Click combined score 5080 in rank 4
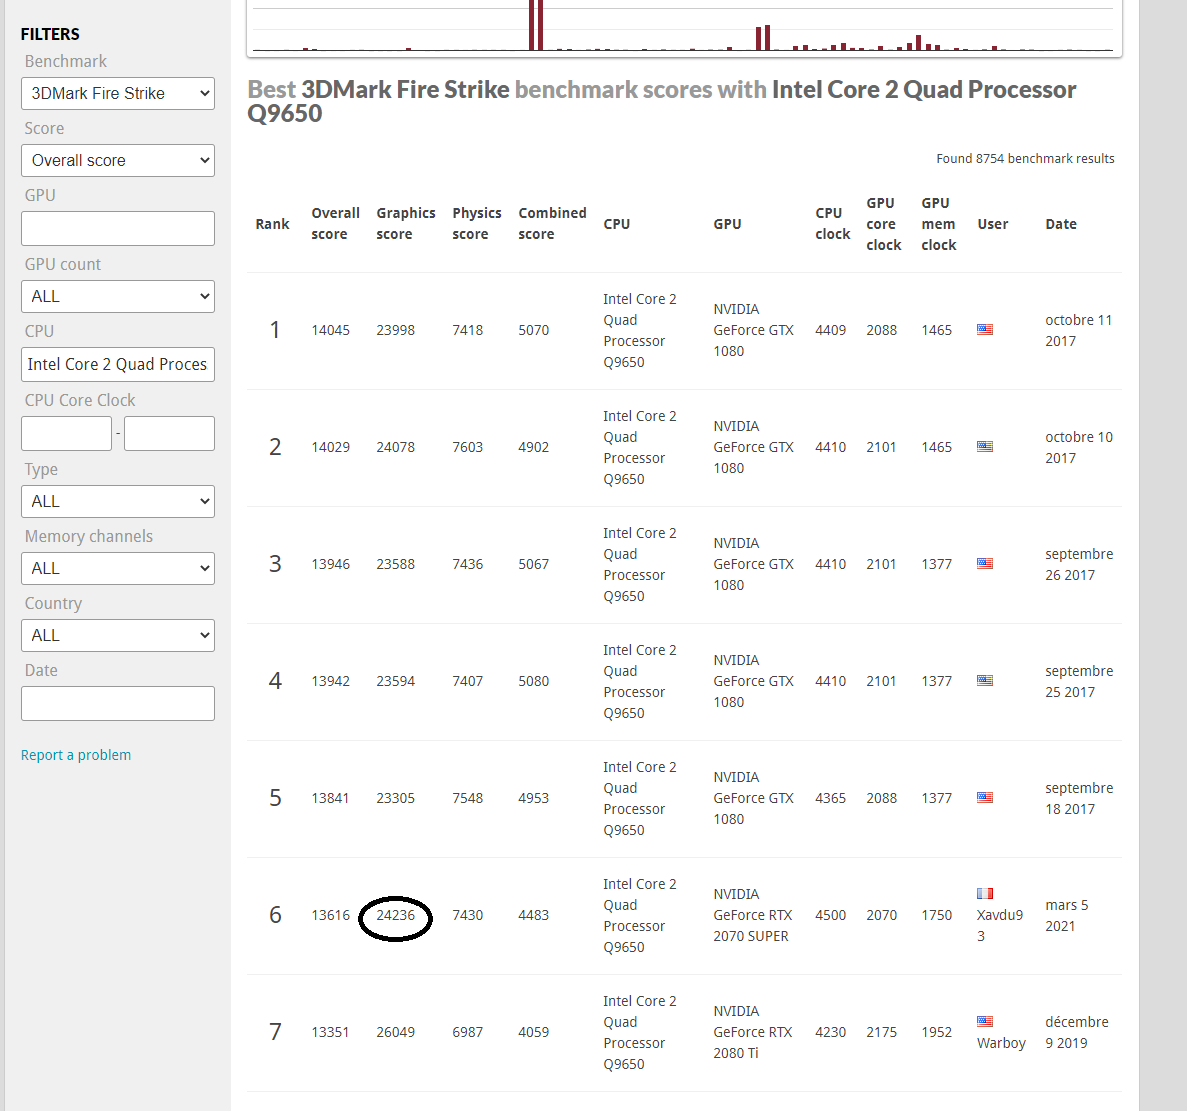Screen dimensions: 1187x1111 [x=534, y=681]
